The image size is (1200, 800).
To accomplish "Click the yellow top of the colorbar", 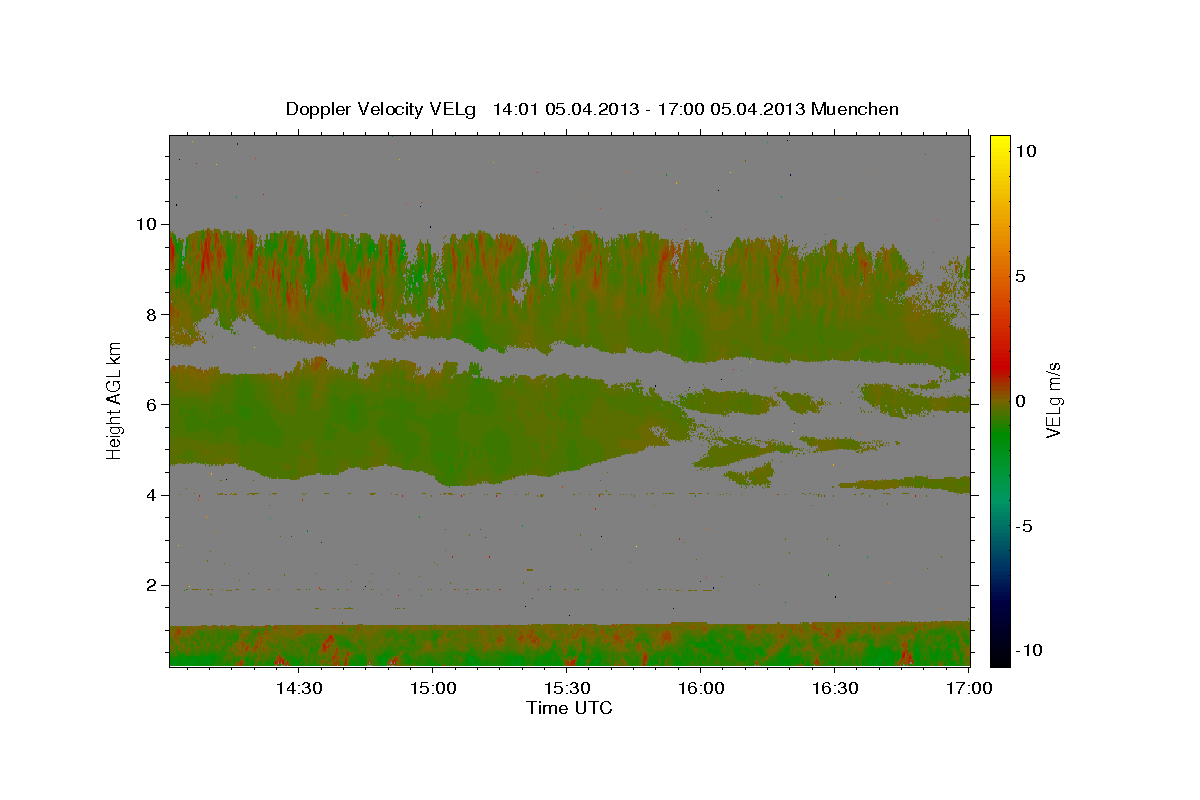I will pyautogui.click(x=1000, y=145).
